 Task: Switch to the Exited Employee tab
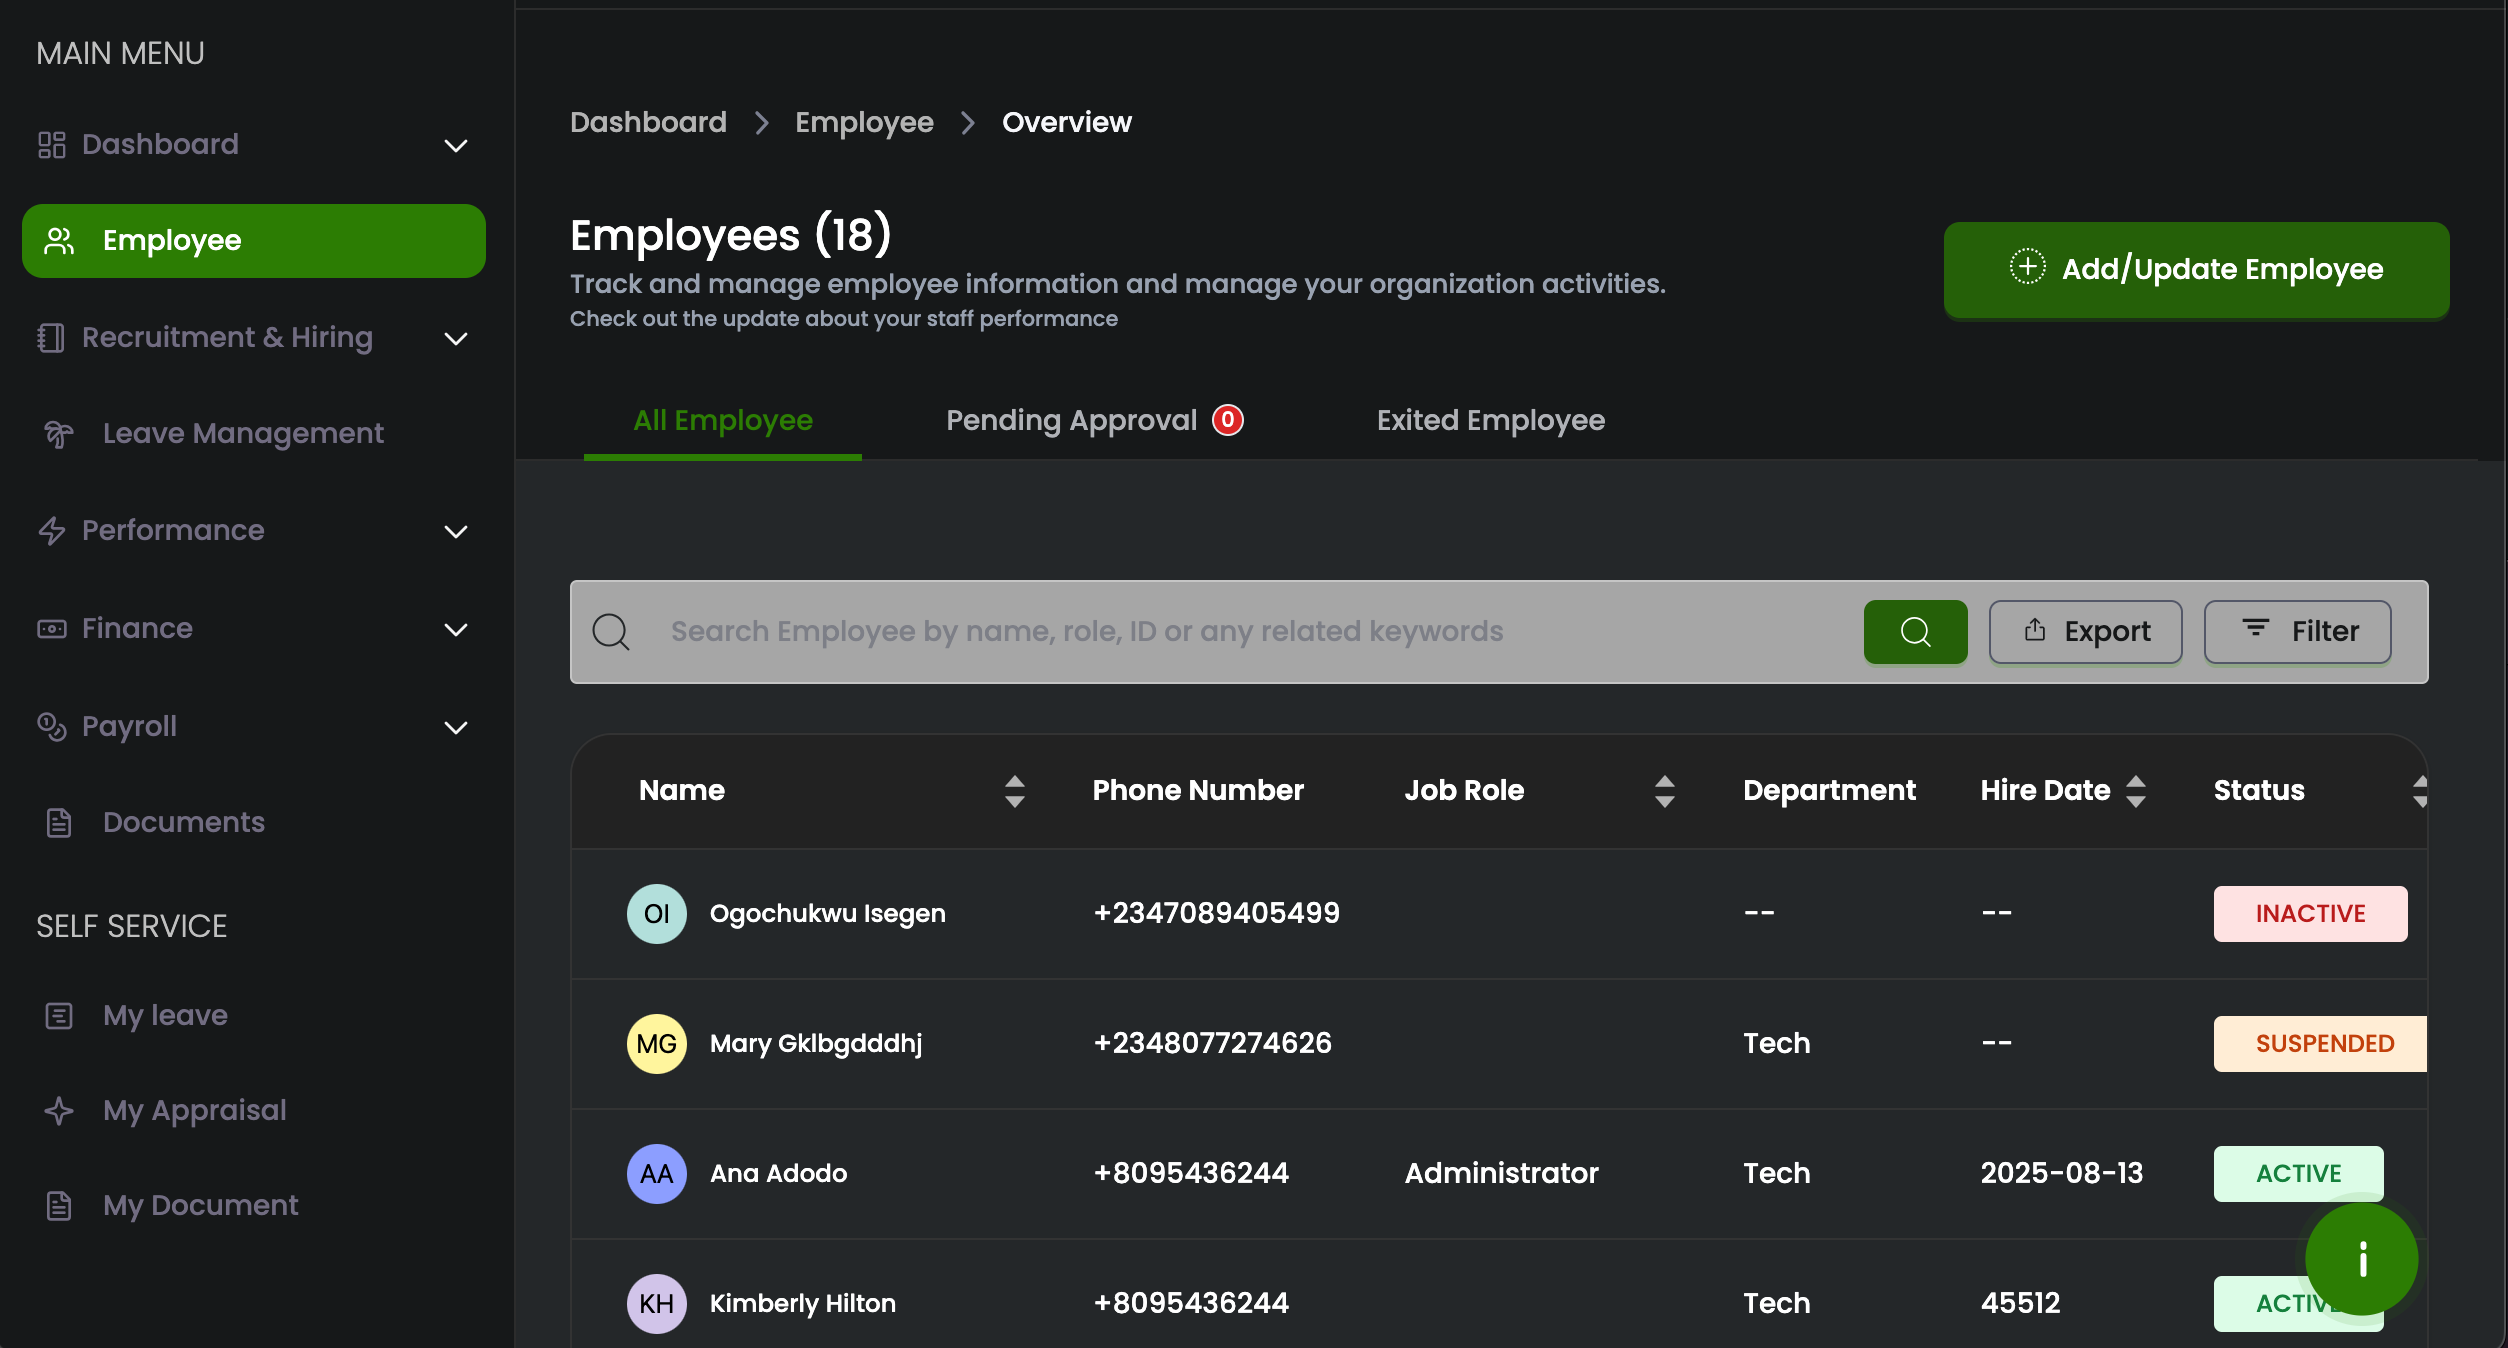[1490, 420]
